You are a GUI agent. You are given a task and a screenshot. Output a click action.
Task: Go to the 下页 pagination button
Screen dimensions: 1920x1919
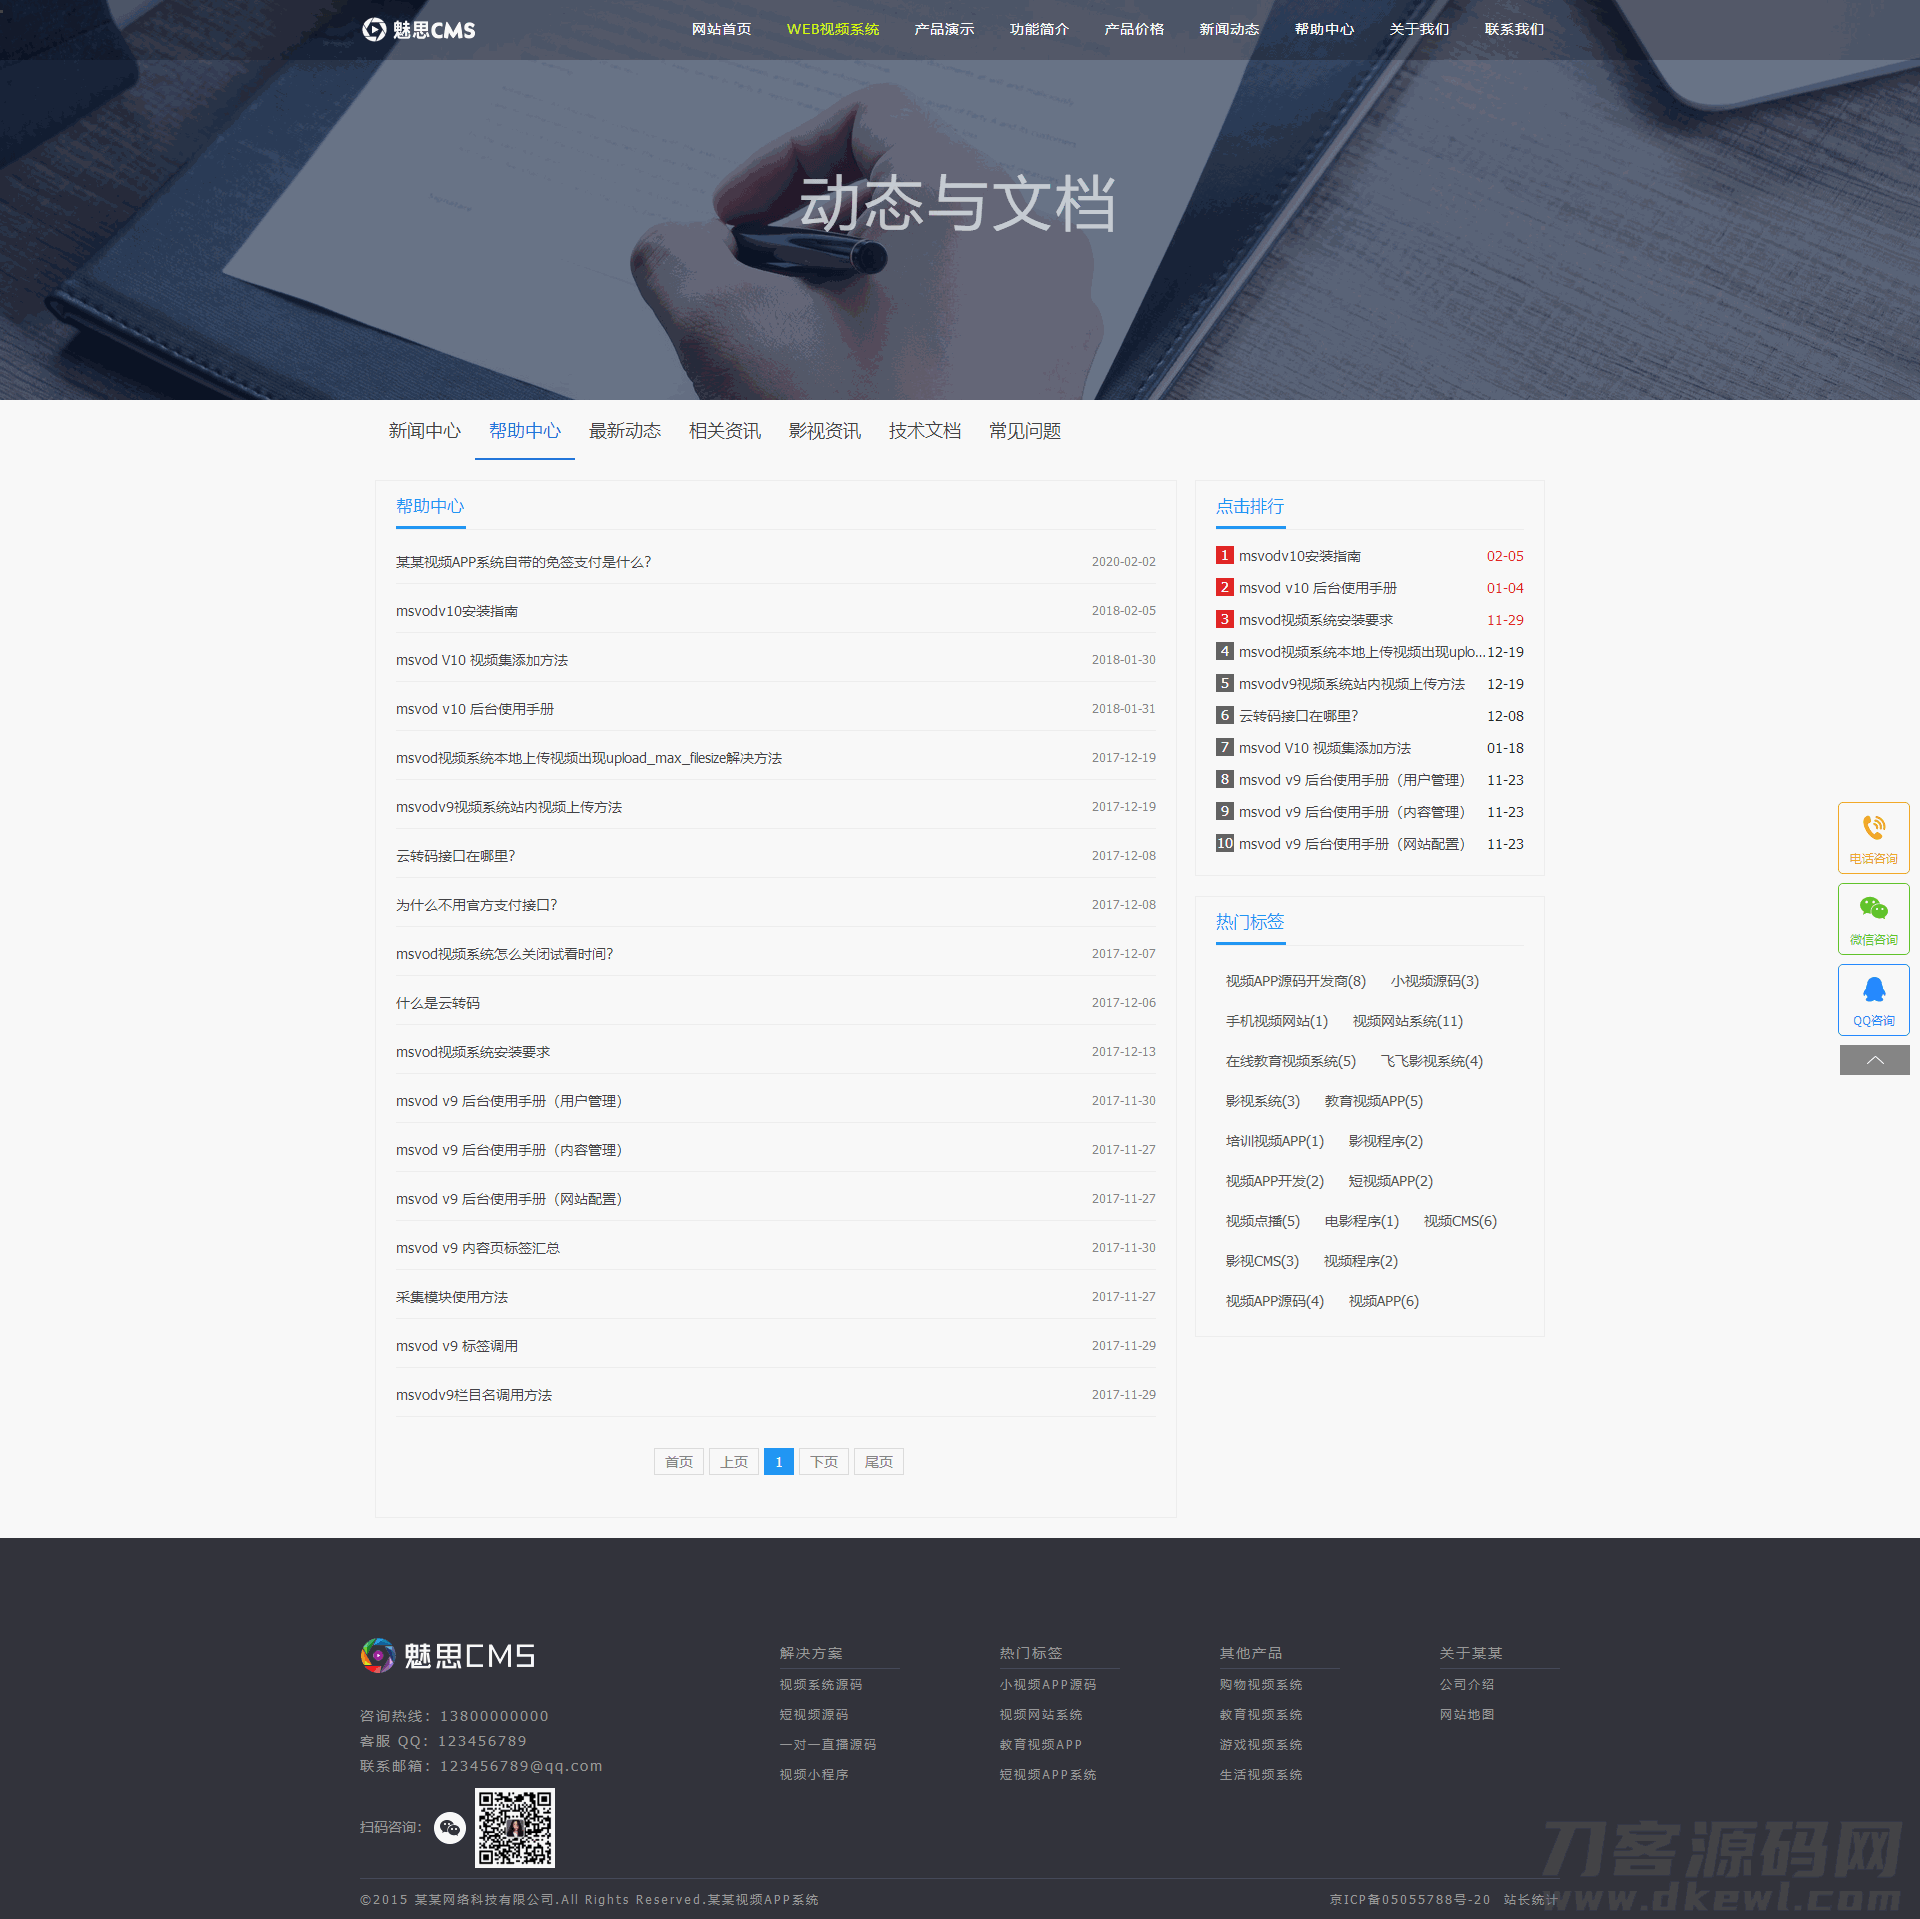823,1462
